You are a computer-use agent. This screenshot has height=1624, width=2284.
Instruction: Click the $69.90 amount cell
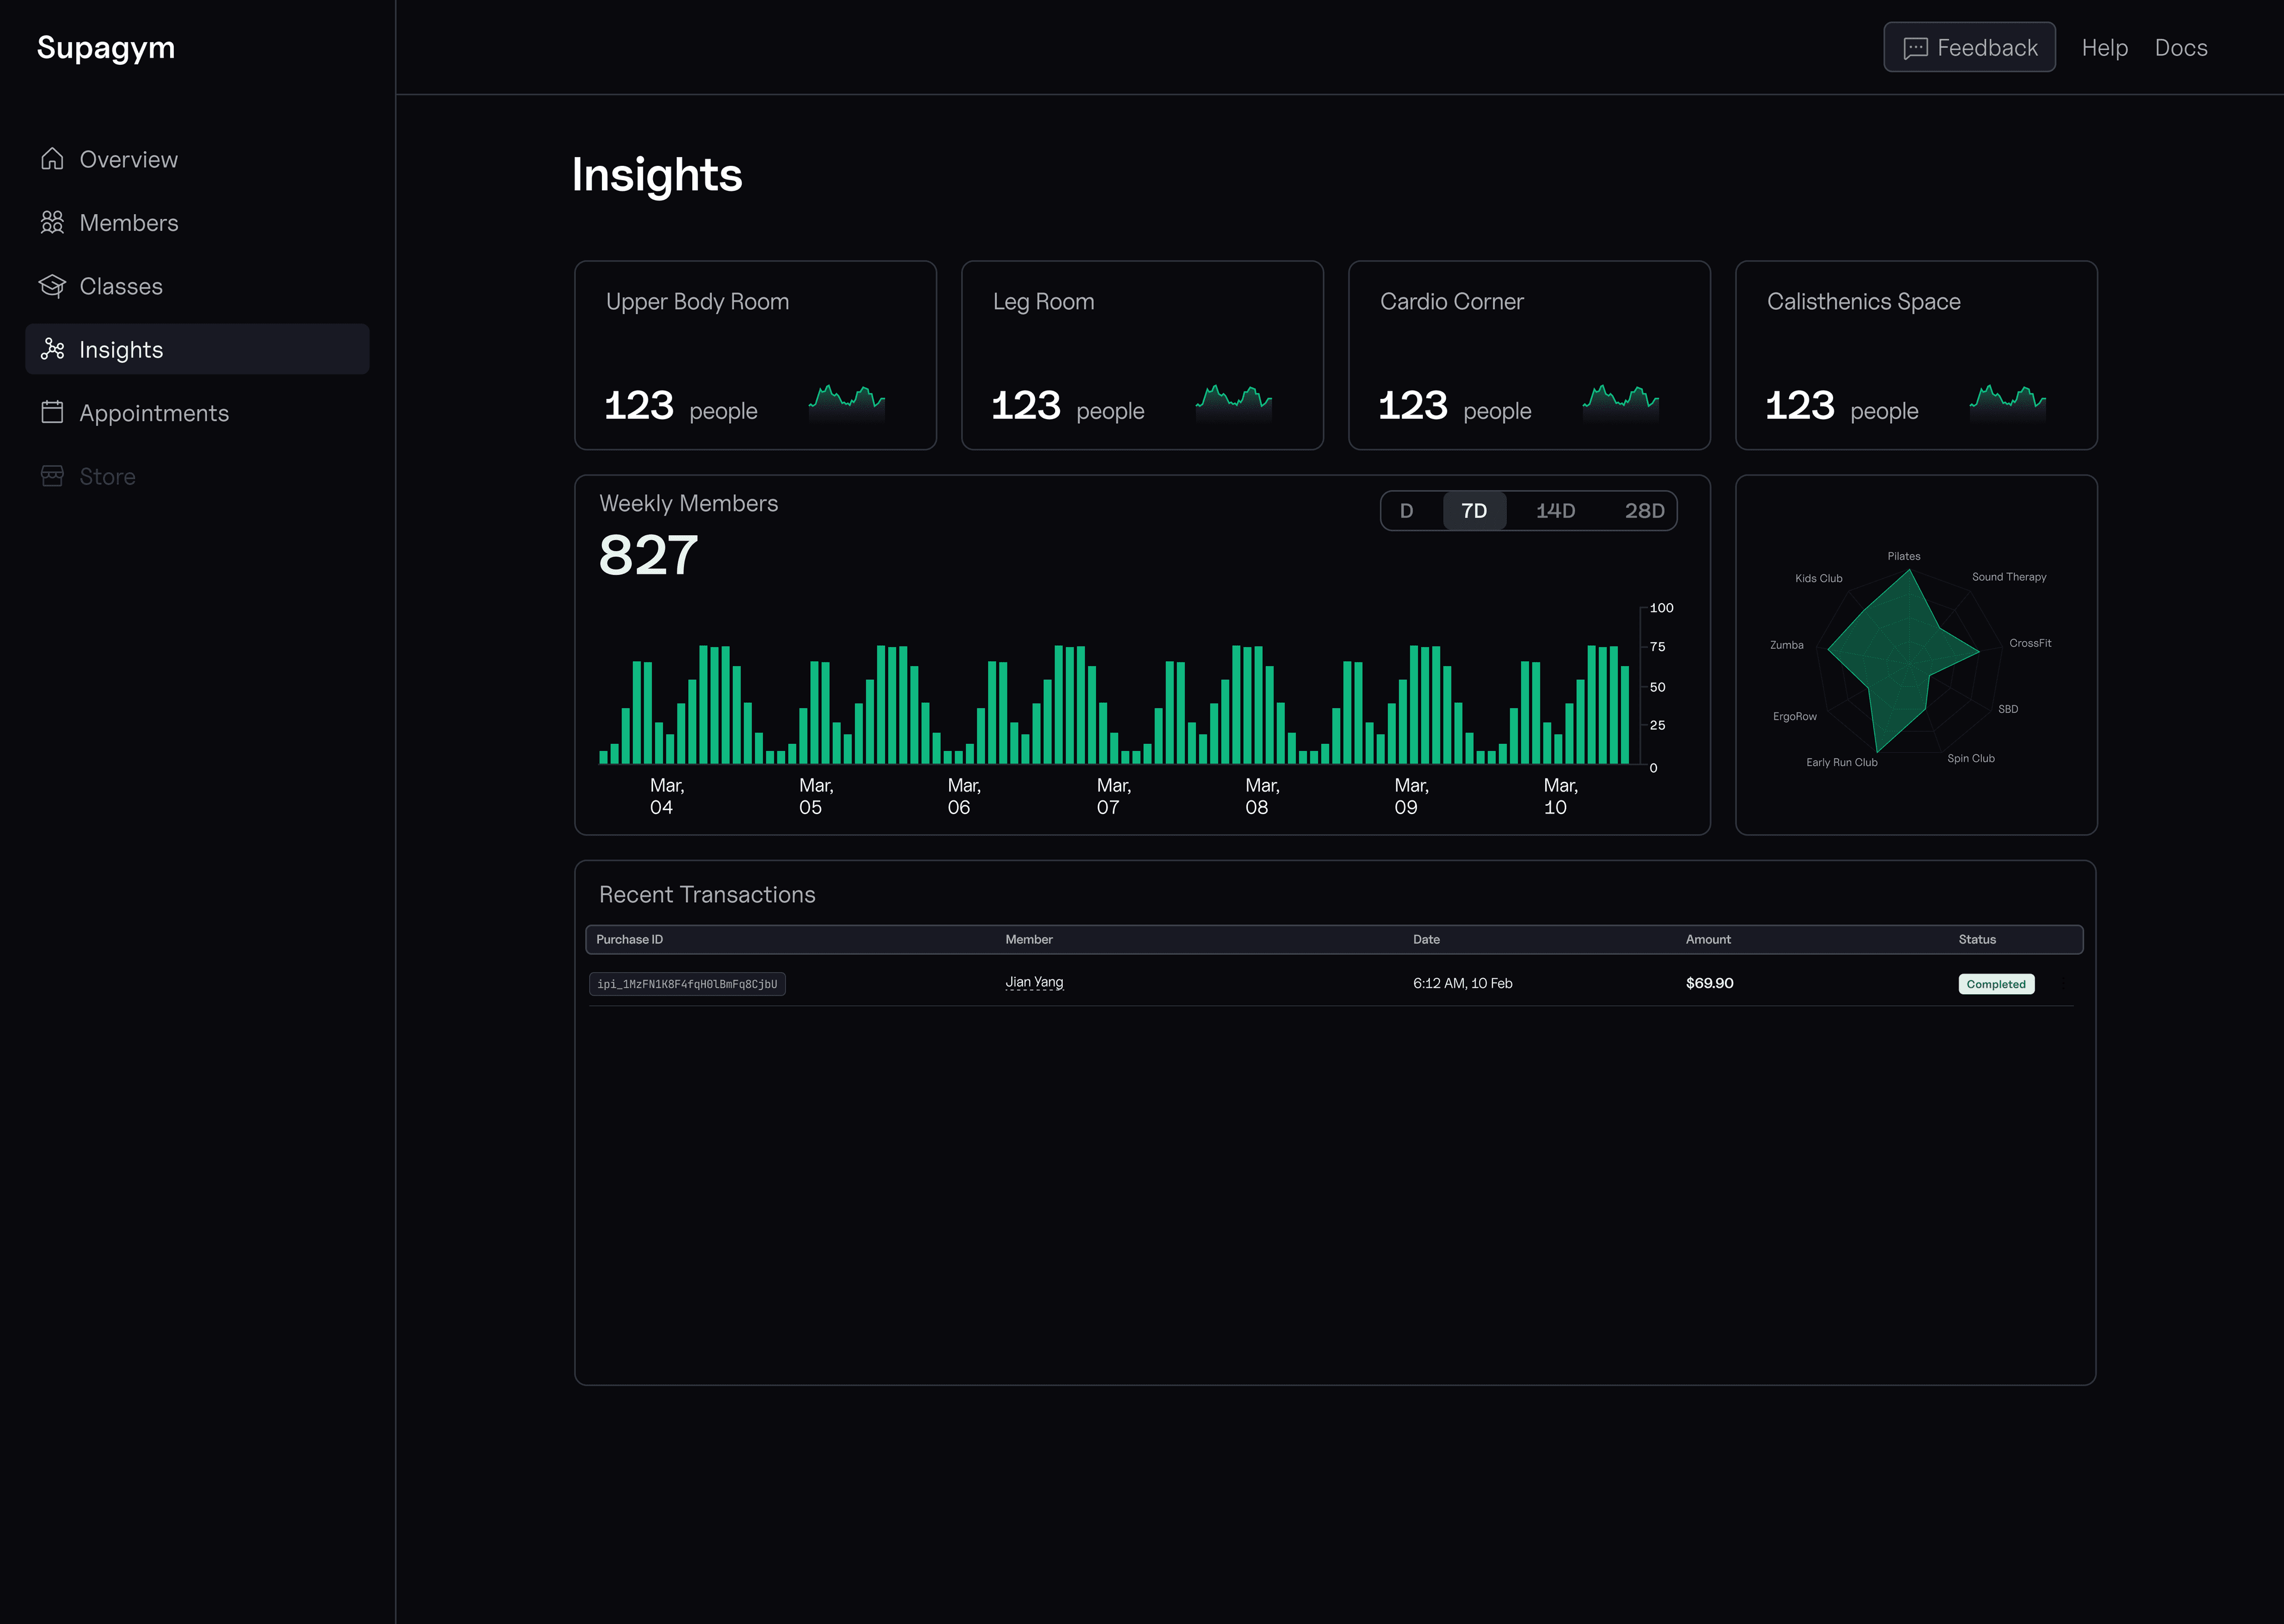(x=1709, y=983)
